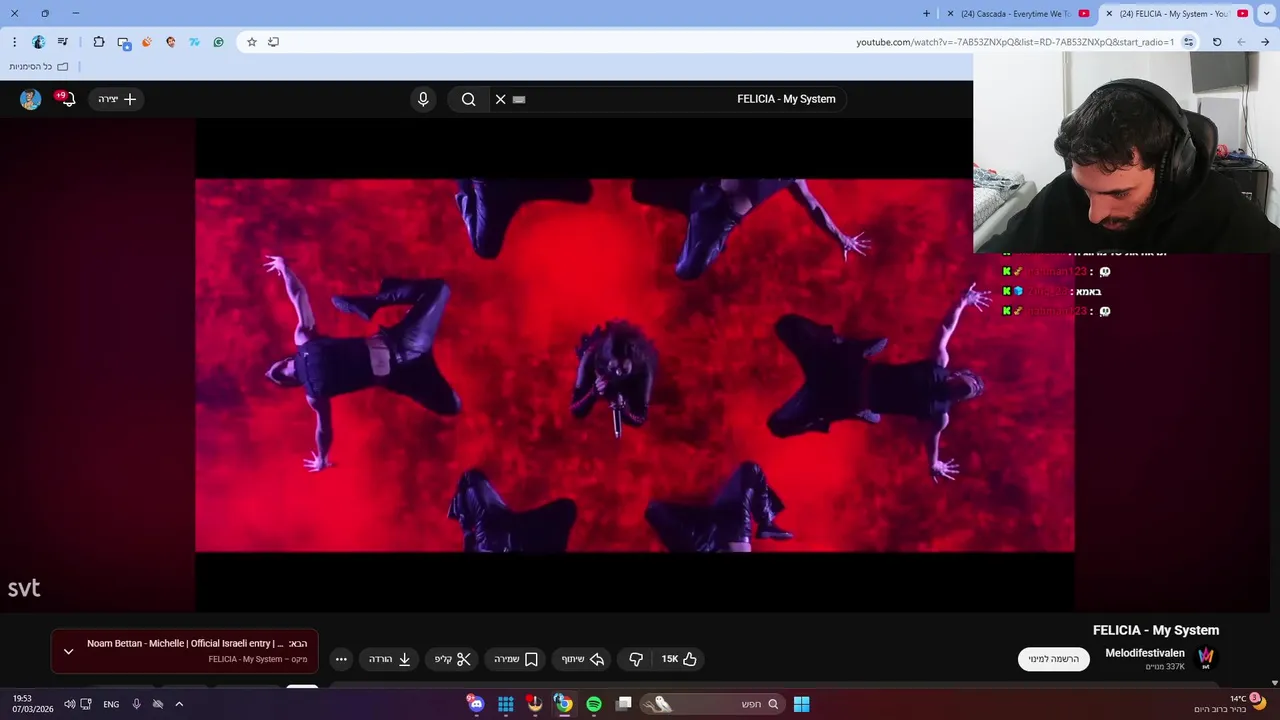Screen dimensions: 1280x720
Task: Save video to playlist
Action: (x=516, y=659)
